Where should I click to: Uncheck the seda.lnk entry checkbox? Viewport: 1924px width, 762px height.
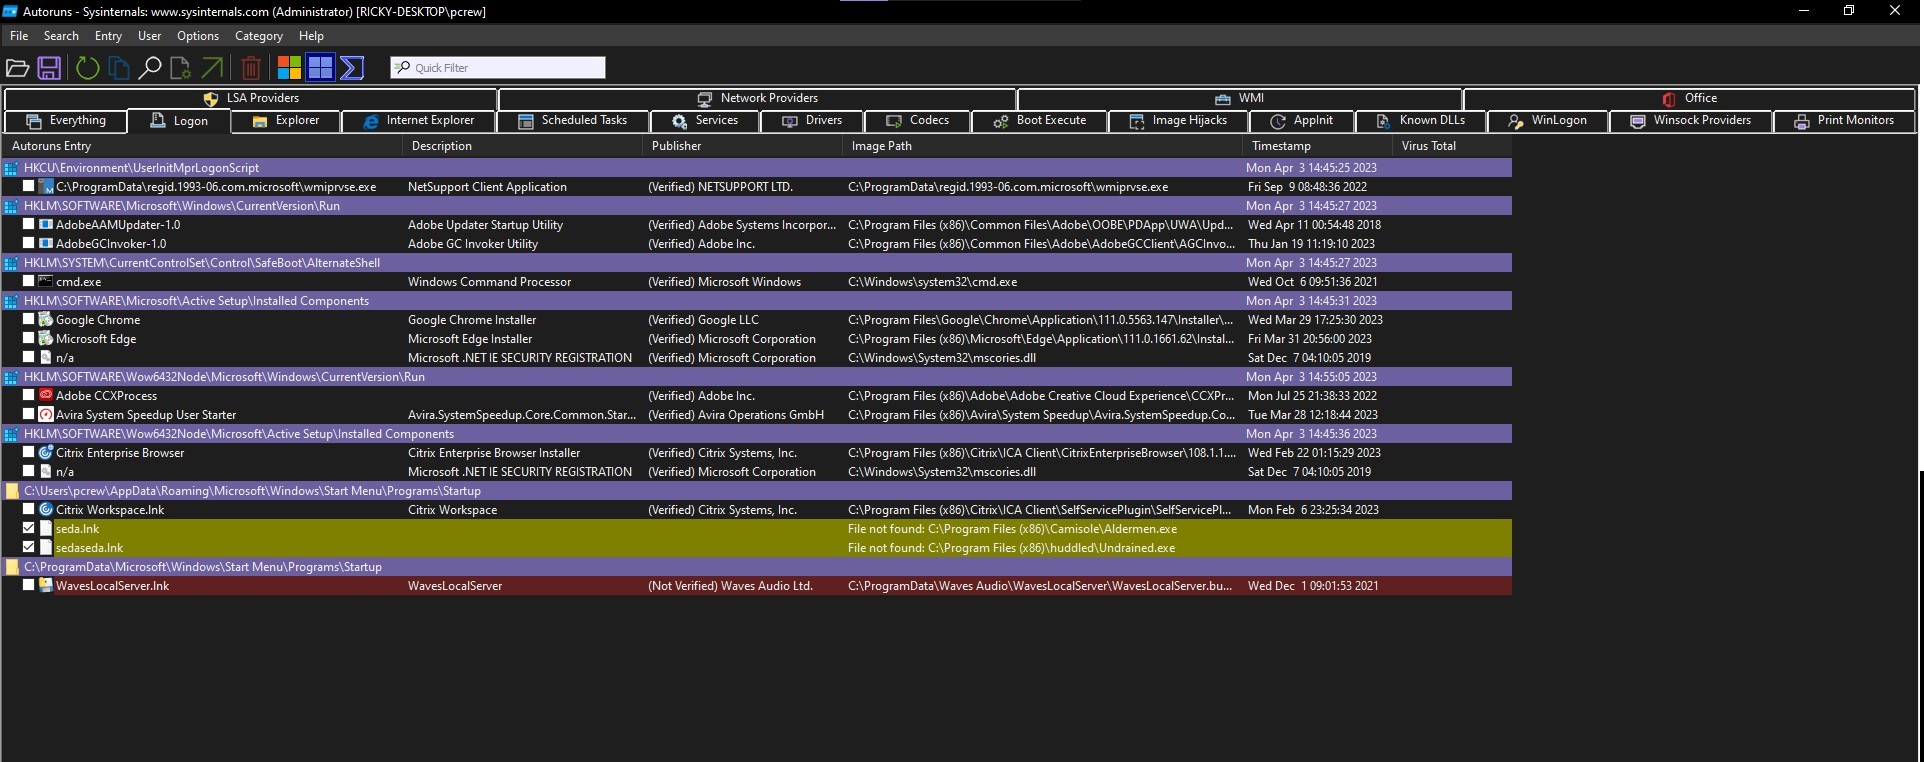point(29,528)
